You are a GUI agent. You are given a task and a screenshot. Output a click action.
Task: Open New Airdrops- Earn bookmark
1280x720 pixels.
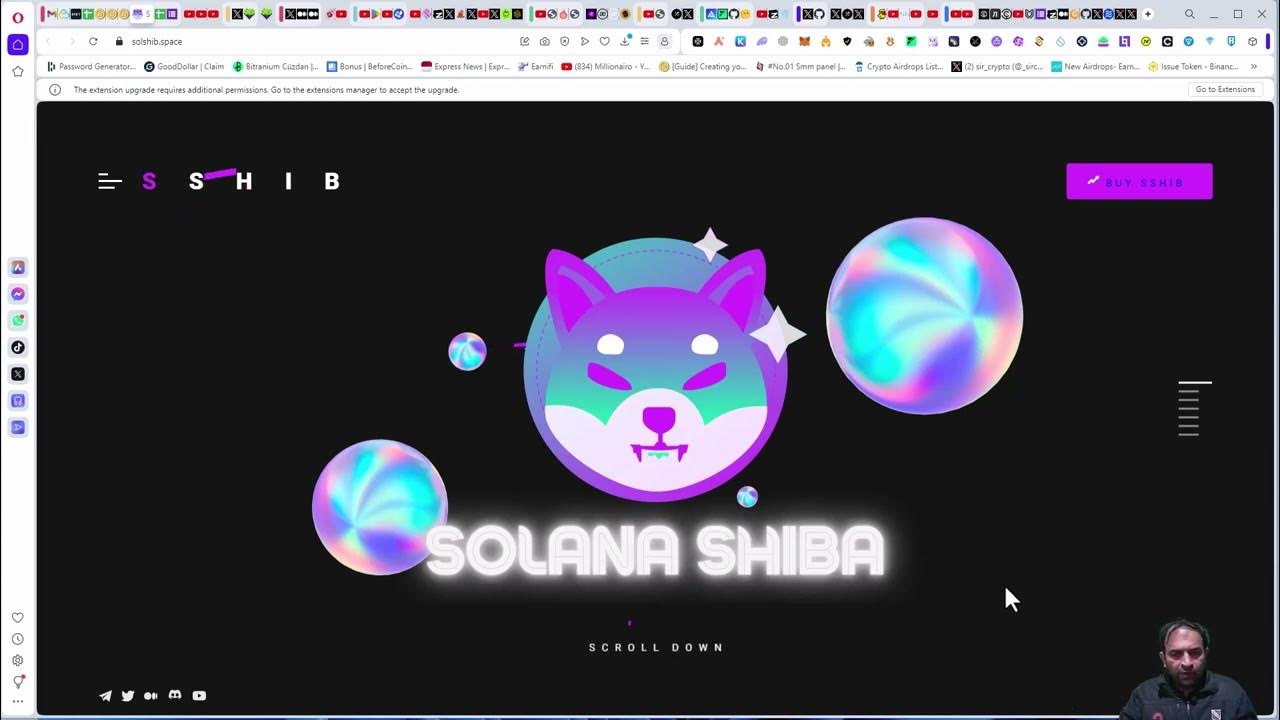(x=1095, y=66)
